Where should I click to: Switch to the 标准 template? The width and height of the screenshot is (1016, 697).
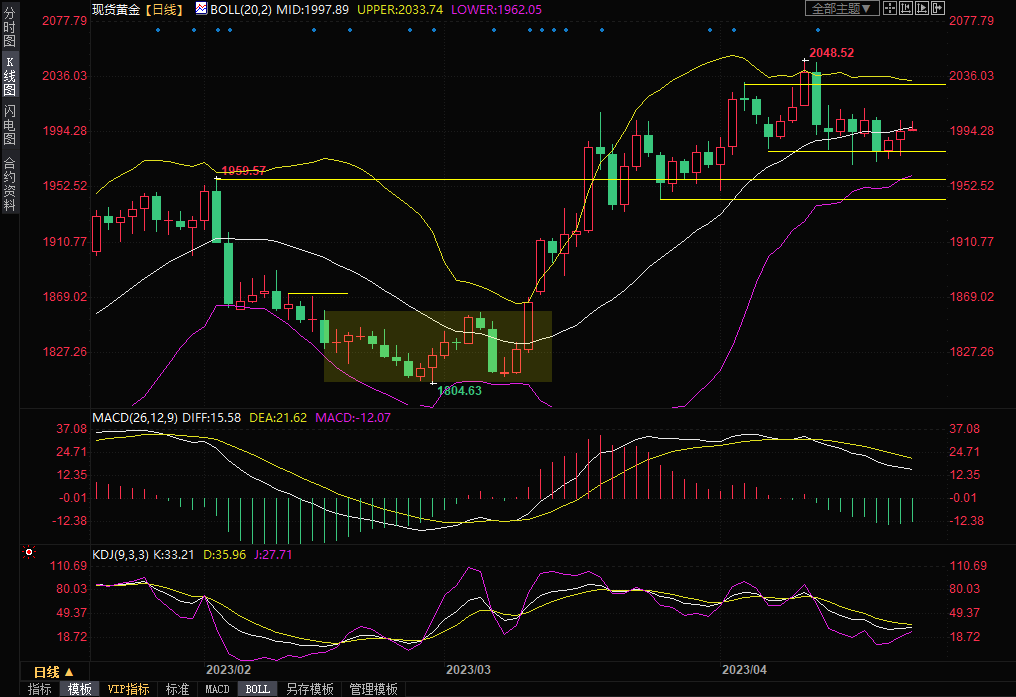click(177, 689)
